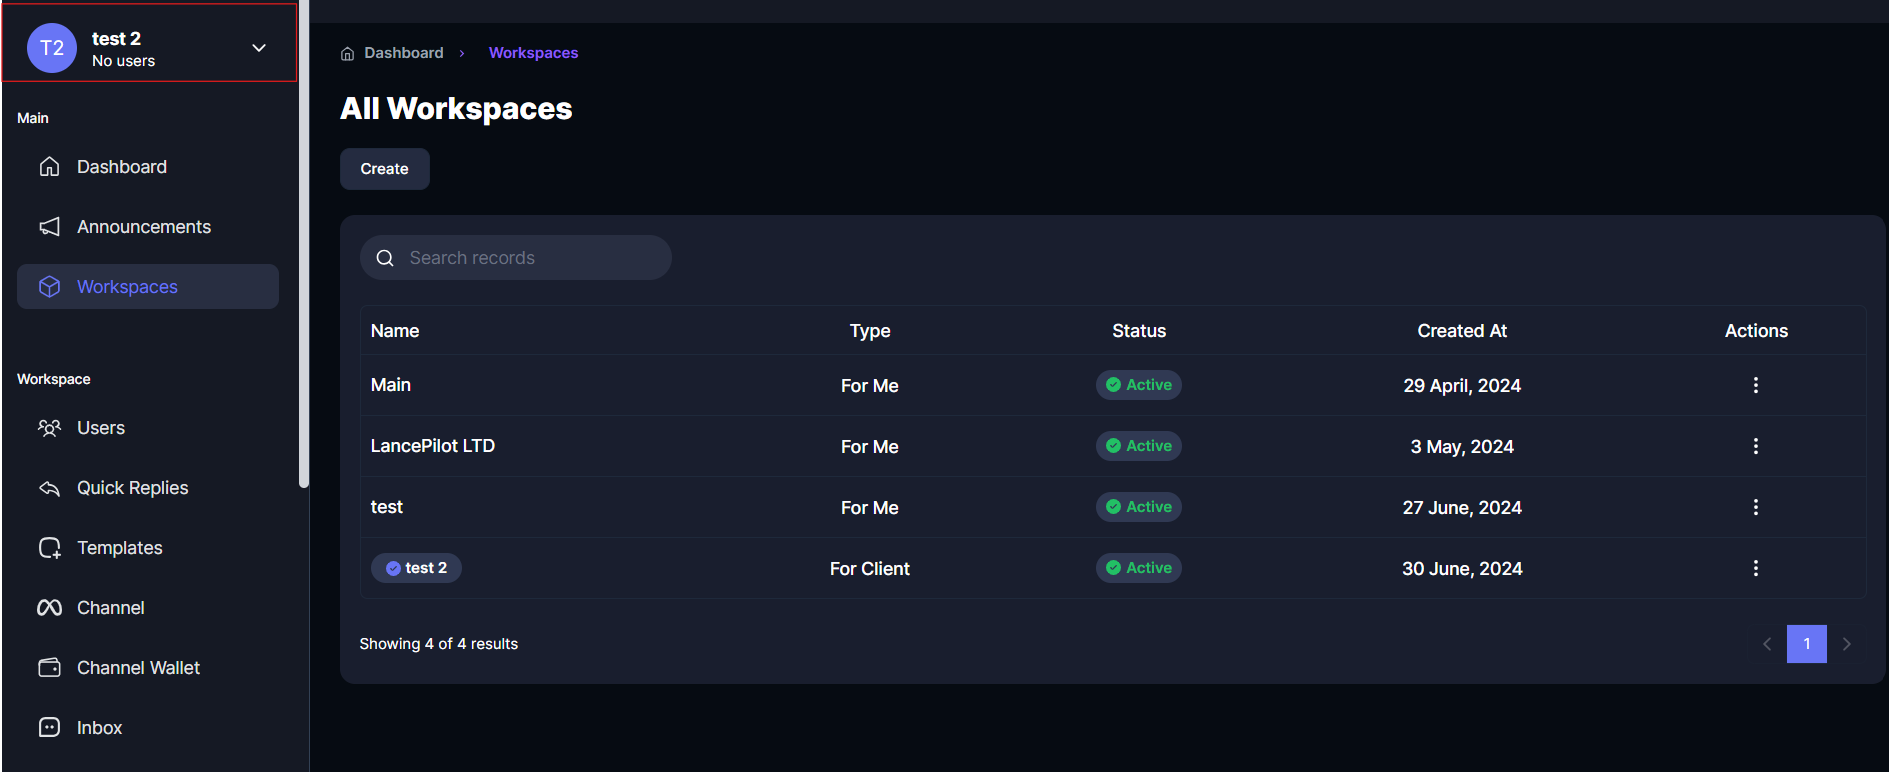Image resolution: width=1889 pixels, height=772 pixels.
Task: Click the Quick Replies arrow icon
Action: [49, 488]
